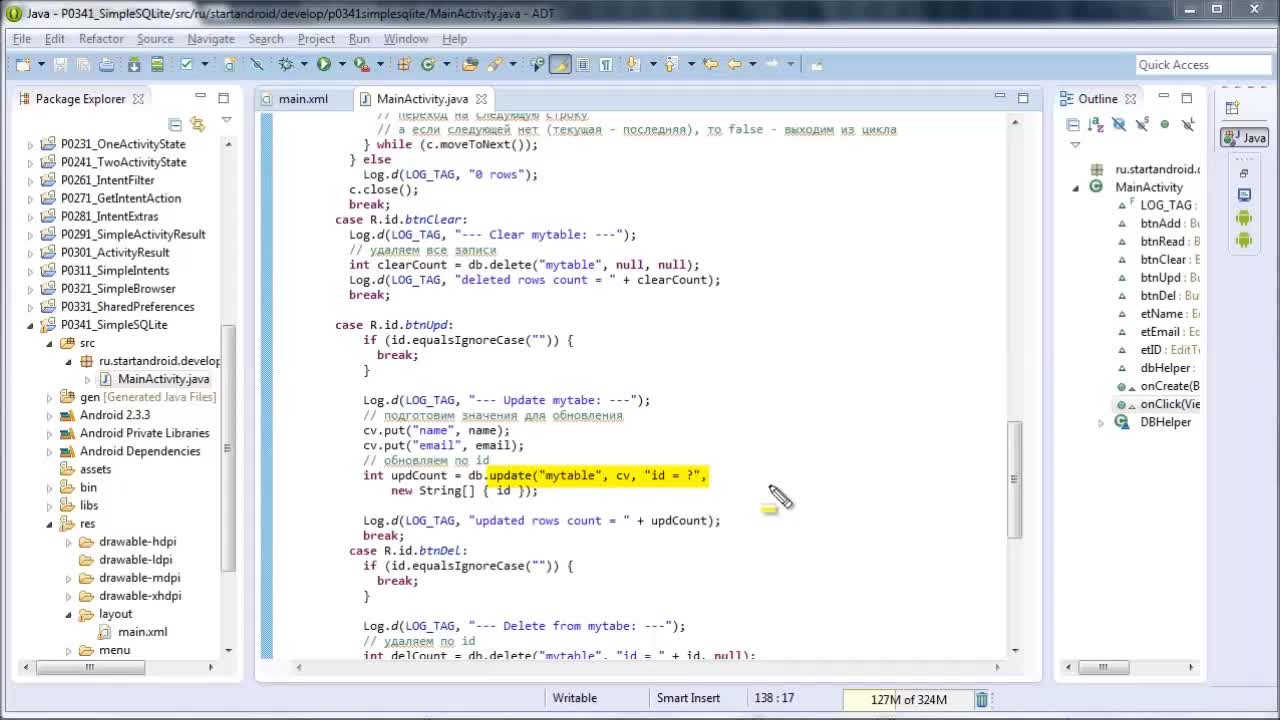The width and height of the screenshot is (1280, 720).
Task: Open dropdown next to Back navigation arrow
Action: pos(752,65)
